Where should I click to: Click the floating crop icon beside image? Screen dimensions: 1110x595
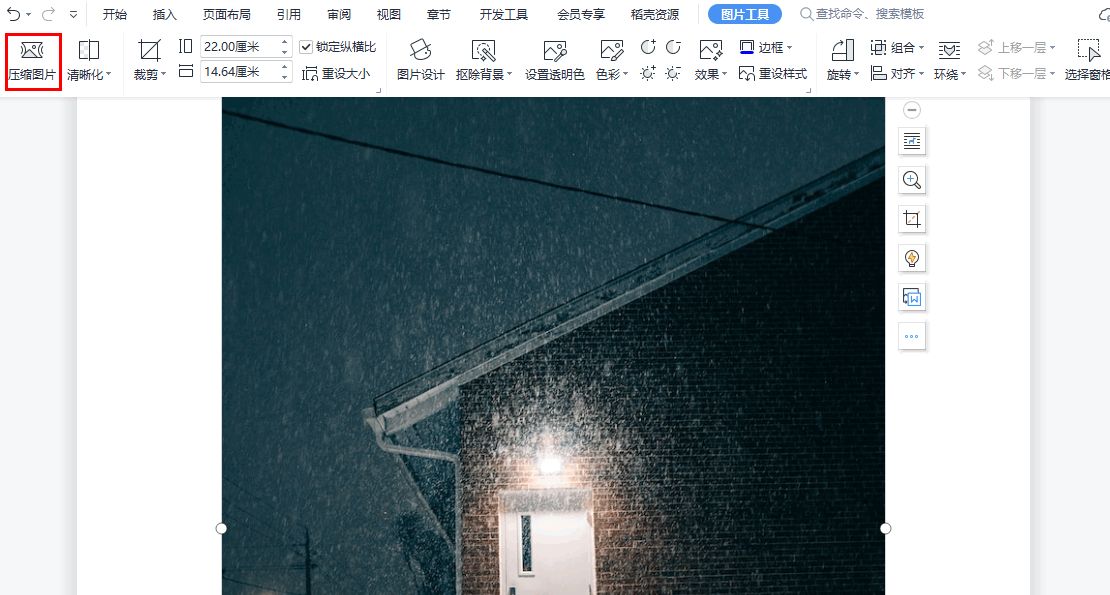coord(912,219)
